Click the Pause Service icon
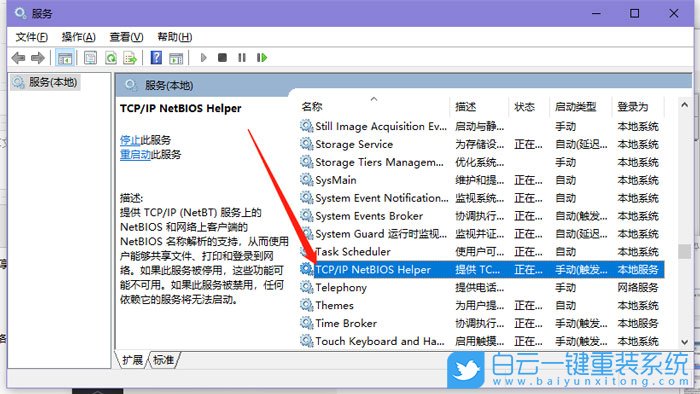Viewport: 700px width, 394px height. pos(242,58)
